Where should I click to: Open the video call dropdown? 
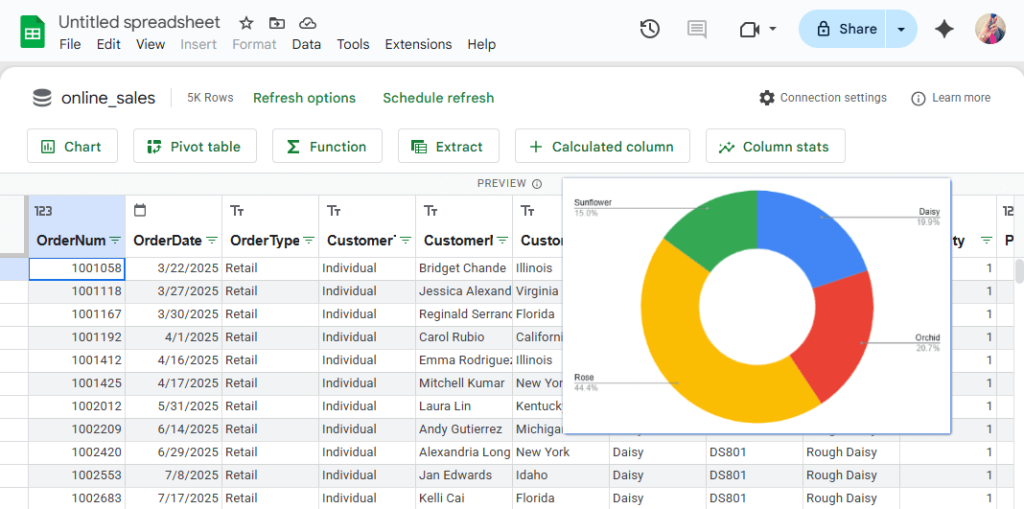tap(773, 29)
